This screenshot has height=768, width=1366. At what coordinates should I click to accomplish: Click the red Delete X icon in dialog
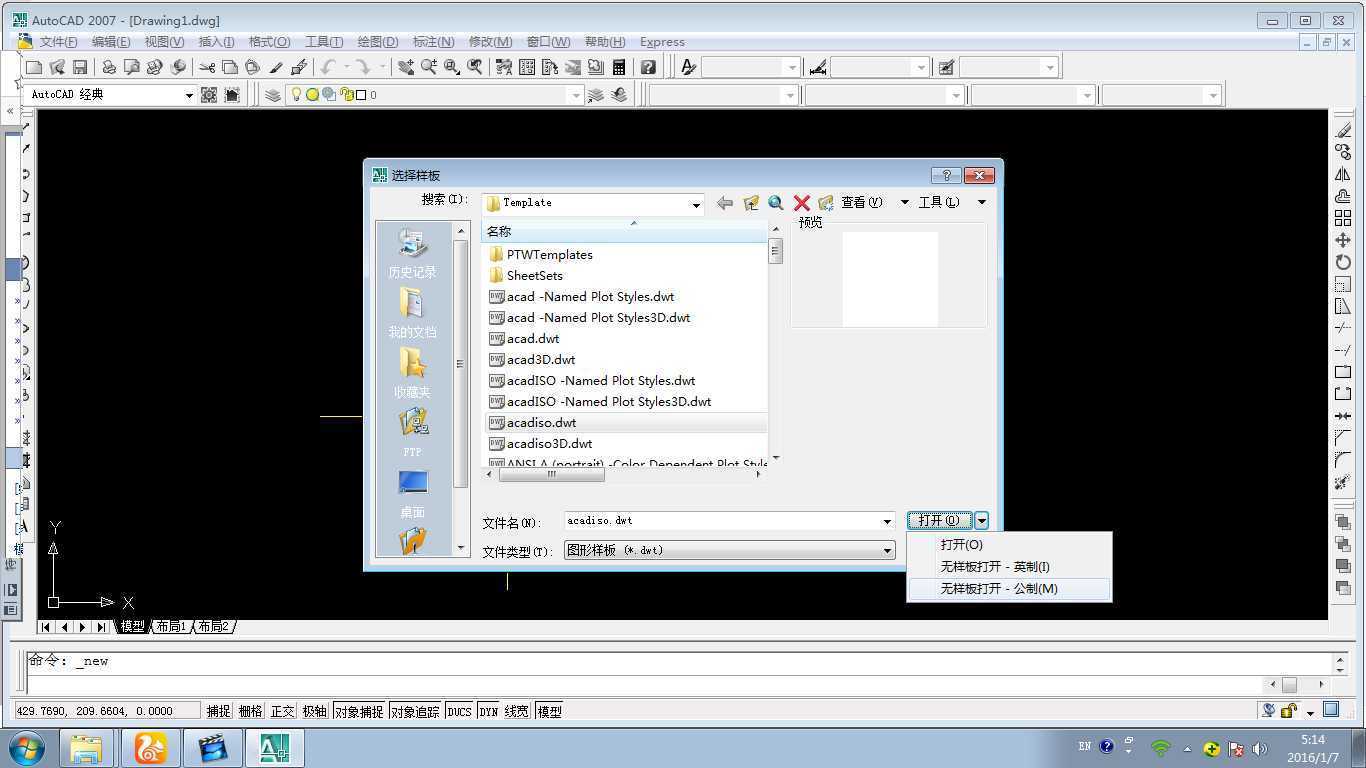[801, 202]
